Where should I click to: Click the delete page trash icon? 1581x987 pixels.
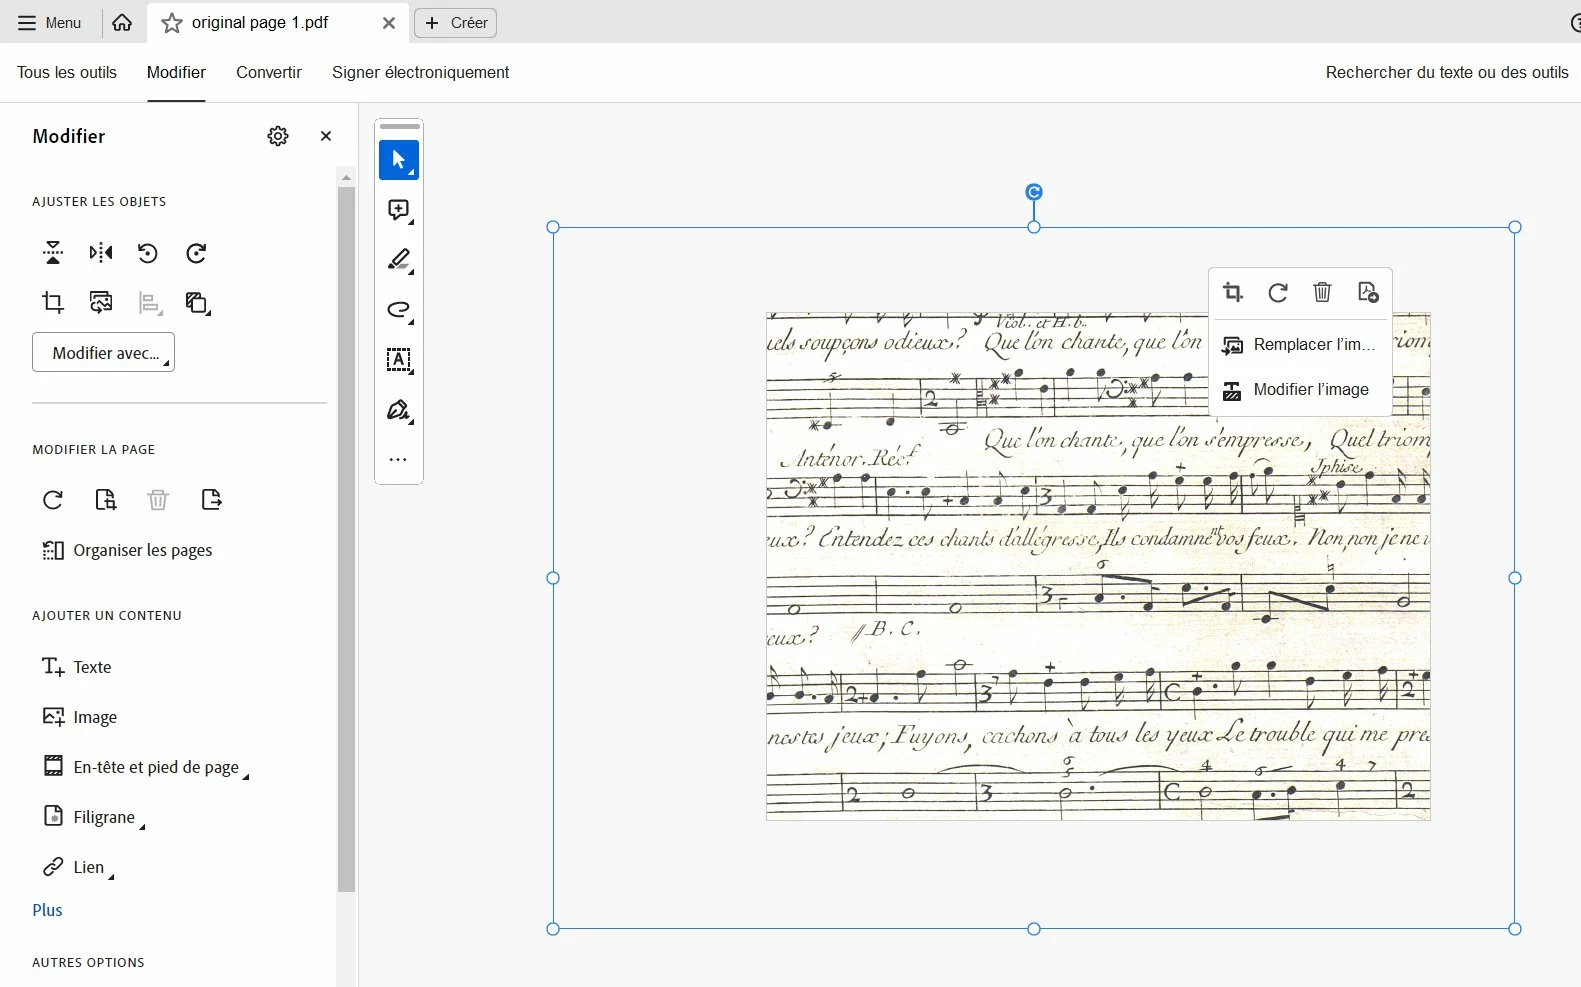click(158, 500)
